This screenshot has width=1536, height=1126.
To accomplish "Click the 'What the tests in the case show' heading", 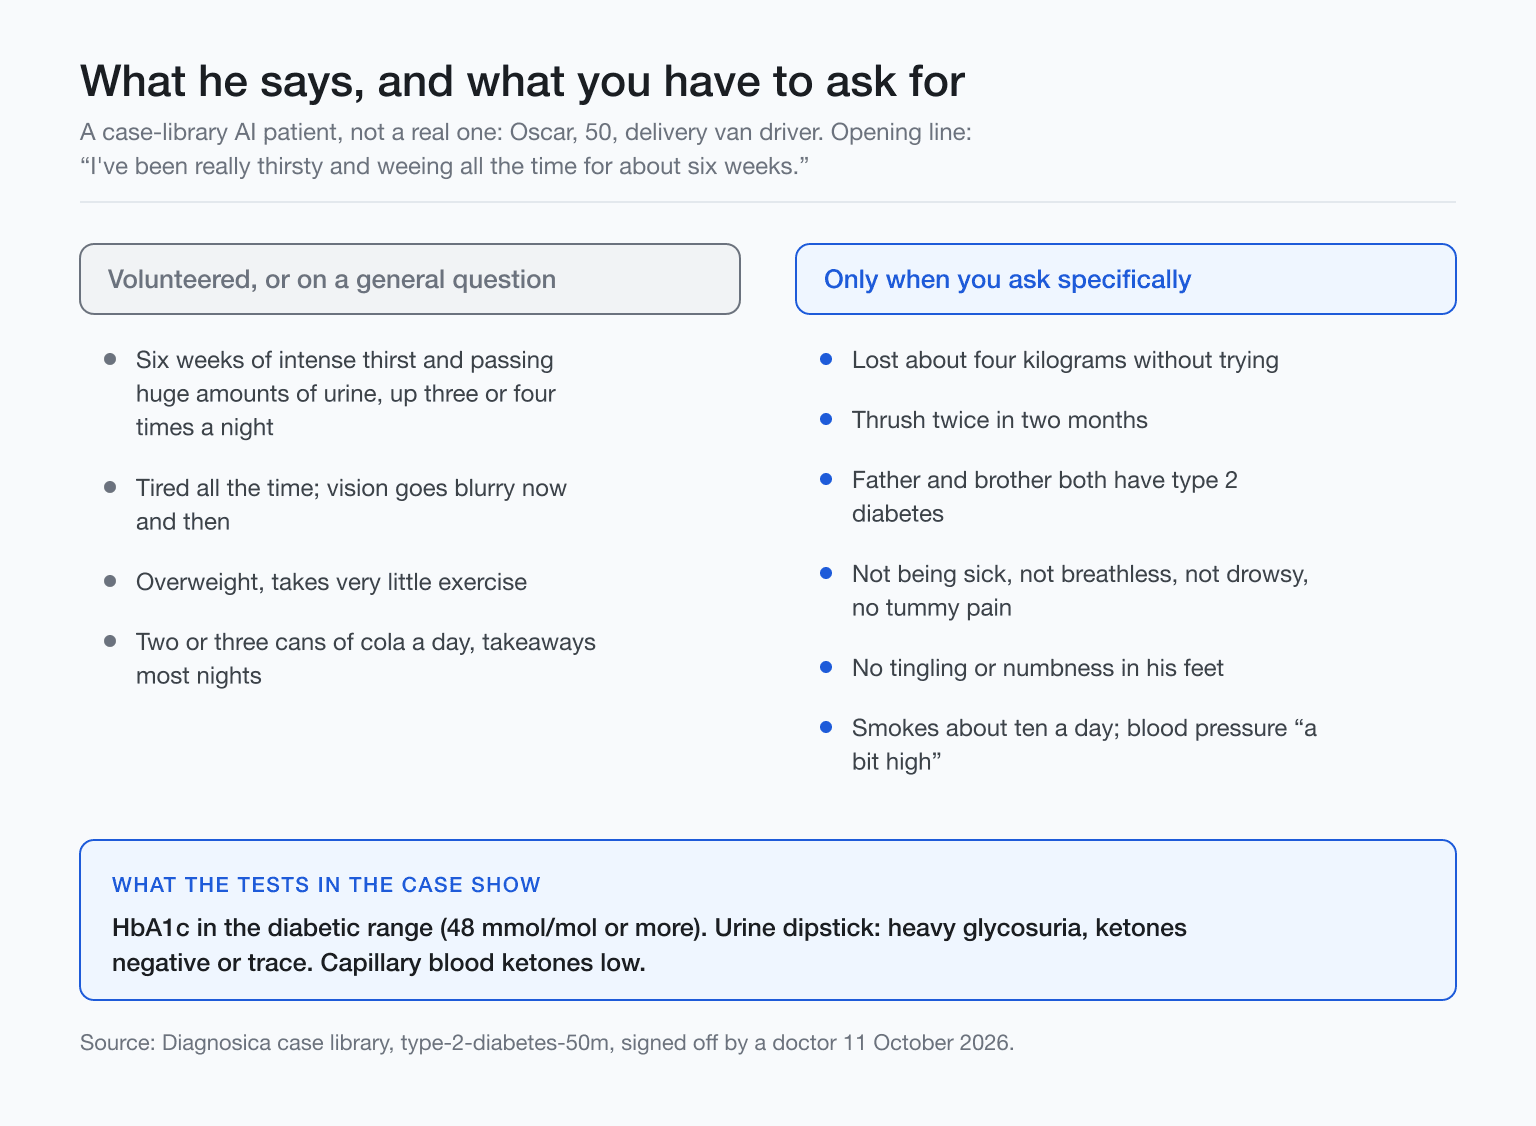I will 326,885.
